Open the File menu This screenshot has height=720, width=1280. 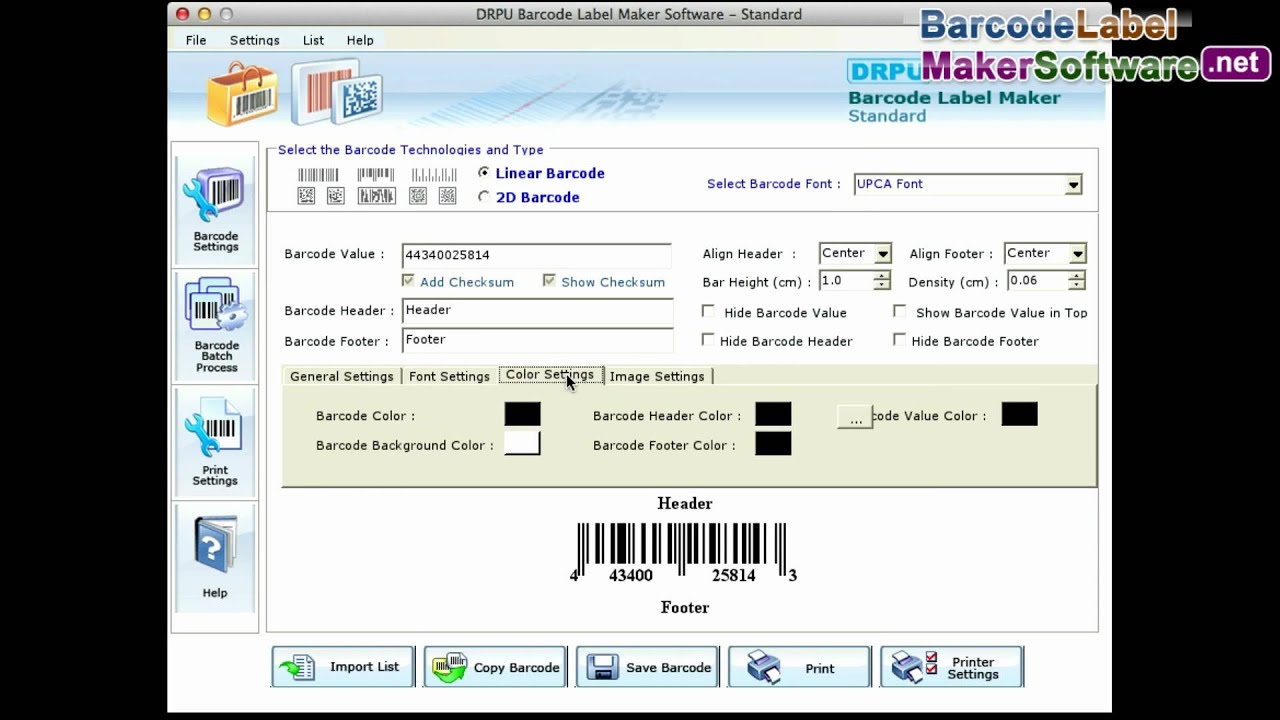196,40
